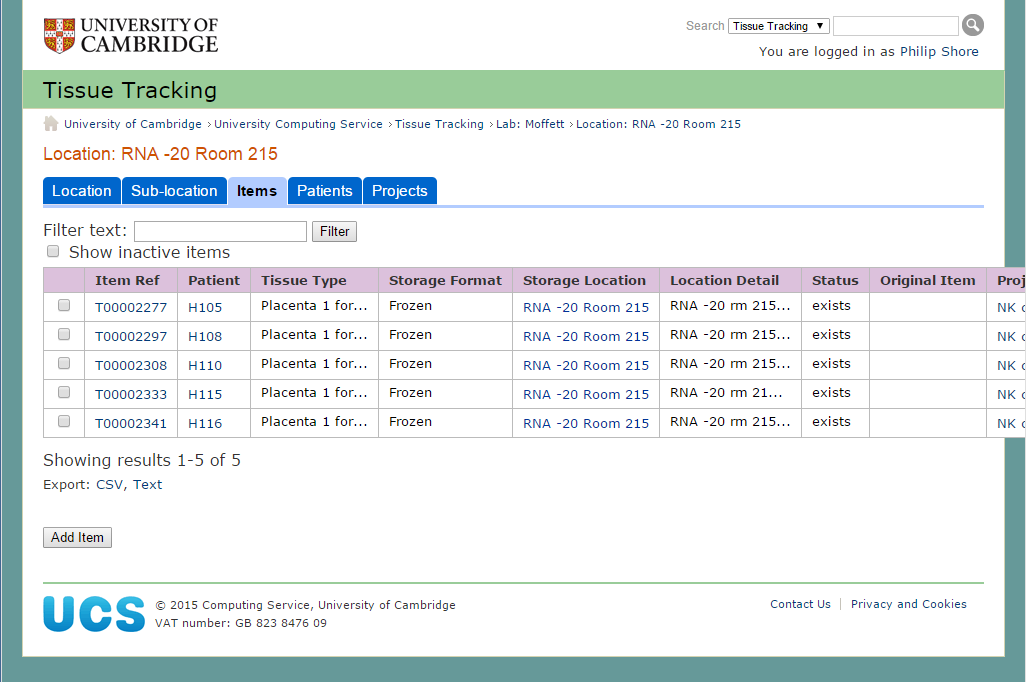Click the UCS logo in the footer
The image size is (1026, 682).
(x=94, y=614)
